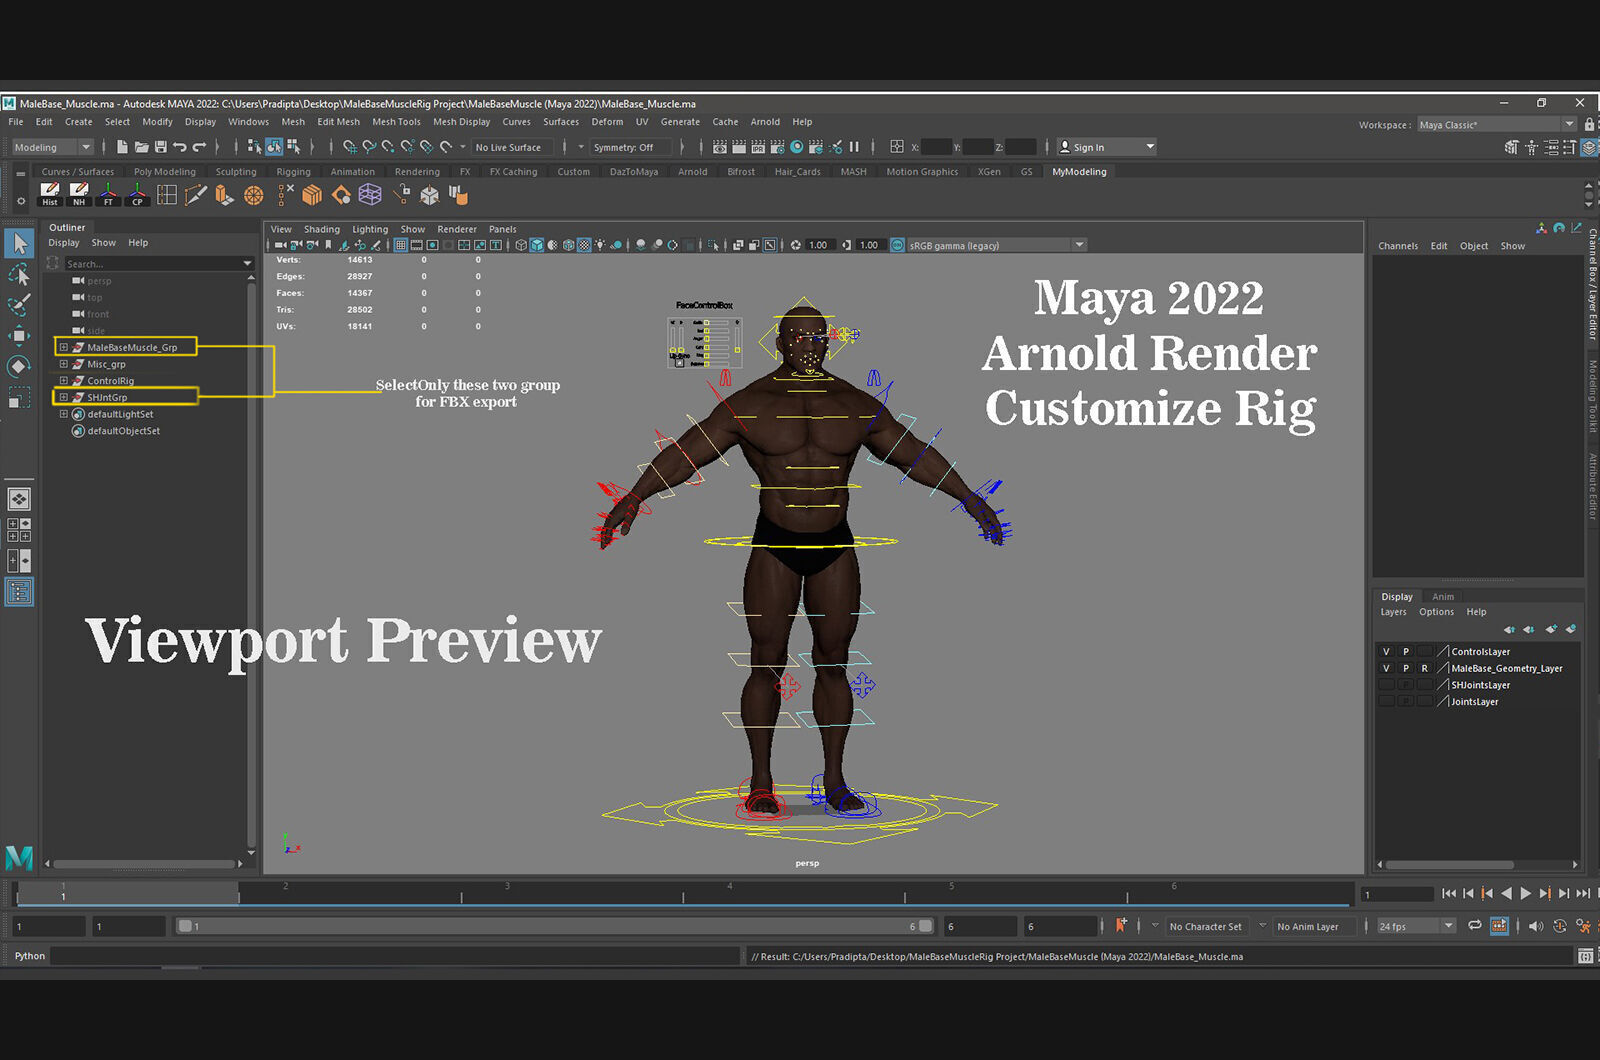
Task: Pick the Paint selection tool in the toolbox
Action: pos(19,304)
